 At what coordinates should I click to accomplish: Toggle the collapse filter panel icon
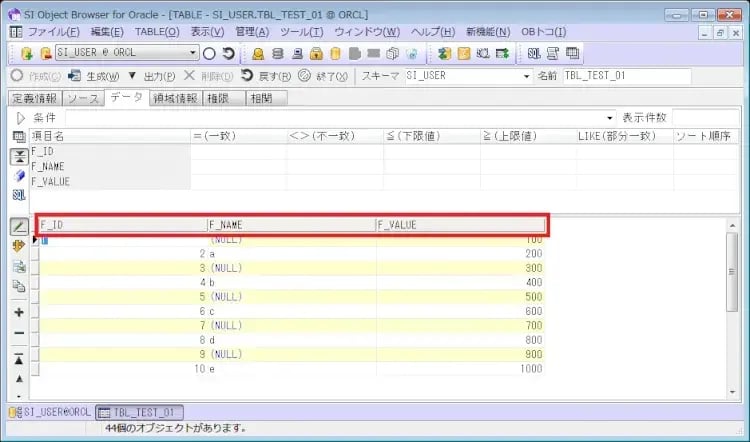point(19,156)
